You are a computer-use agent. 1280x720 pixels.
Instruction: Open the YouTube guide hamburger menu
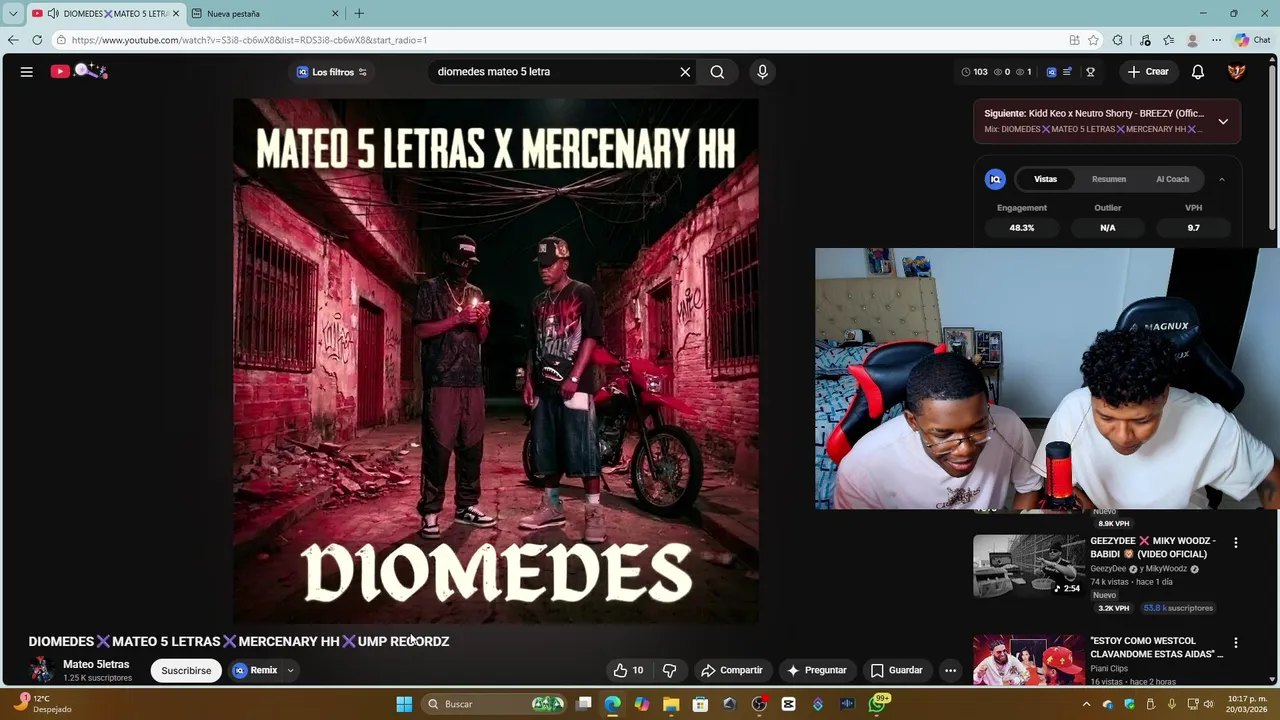[27, 72]
